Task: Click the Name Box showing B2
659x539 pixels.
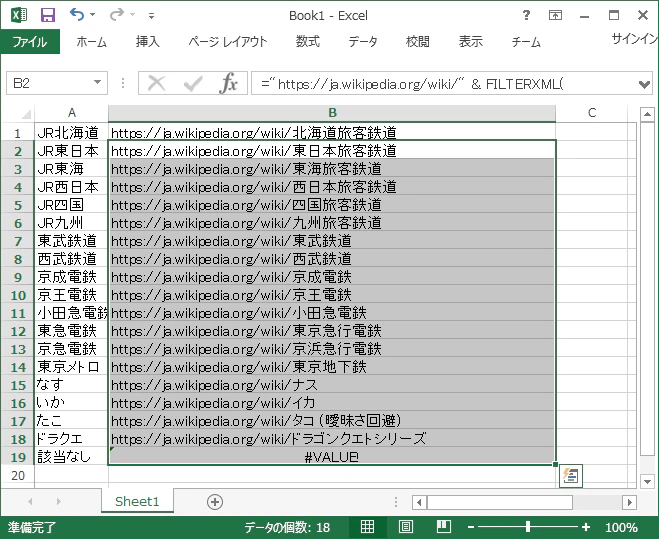Action: click(x=49, y=83)
